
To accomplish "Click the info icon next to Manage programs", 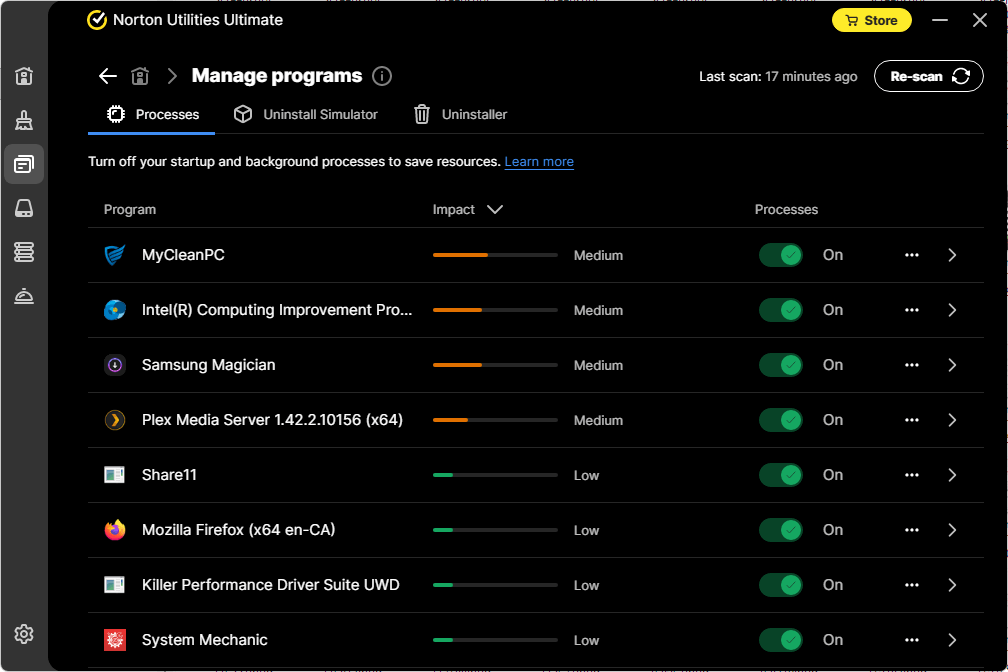I will [383, 76].
